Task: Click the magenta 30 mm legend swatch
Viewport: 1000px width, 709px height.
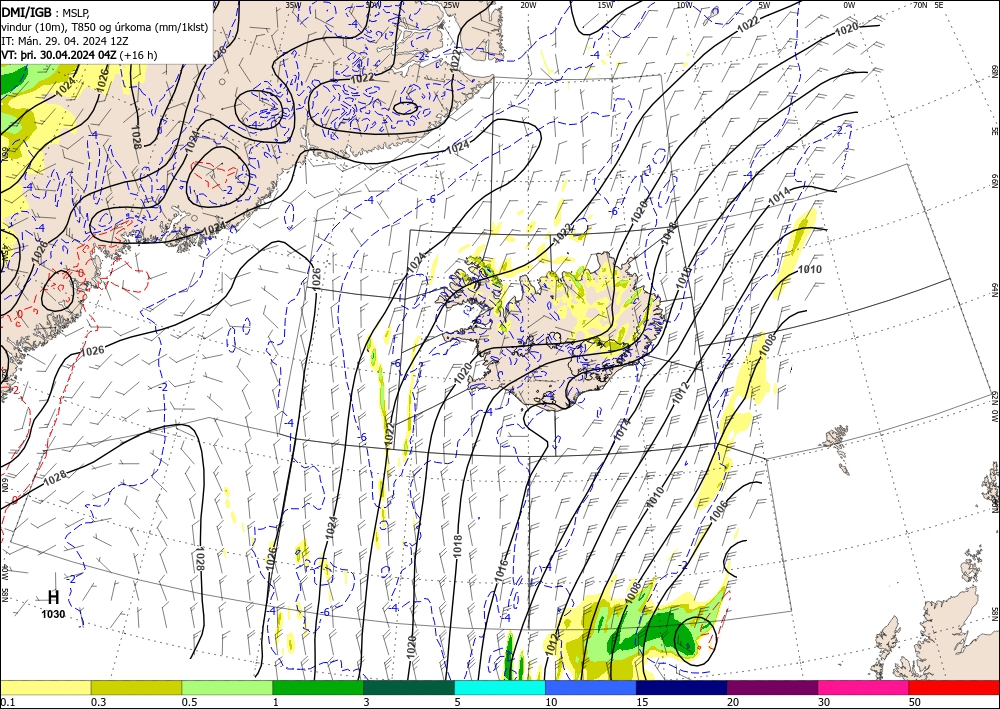Action: 864,687
